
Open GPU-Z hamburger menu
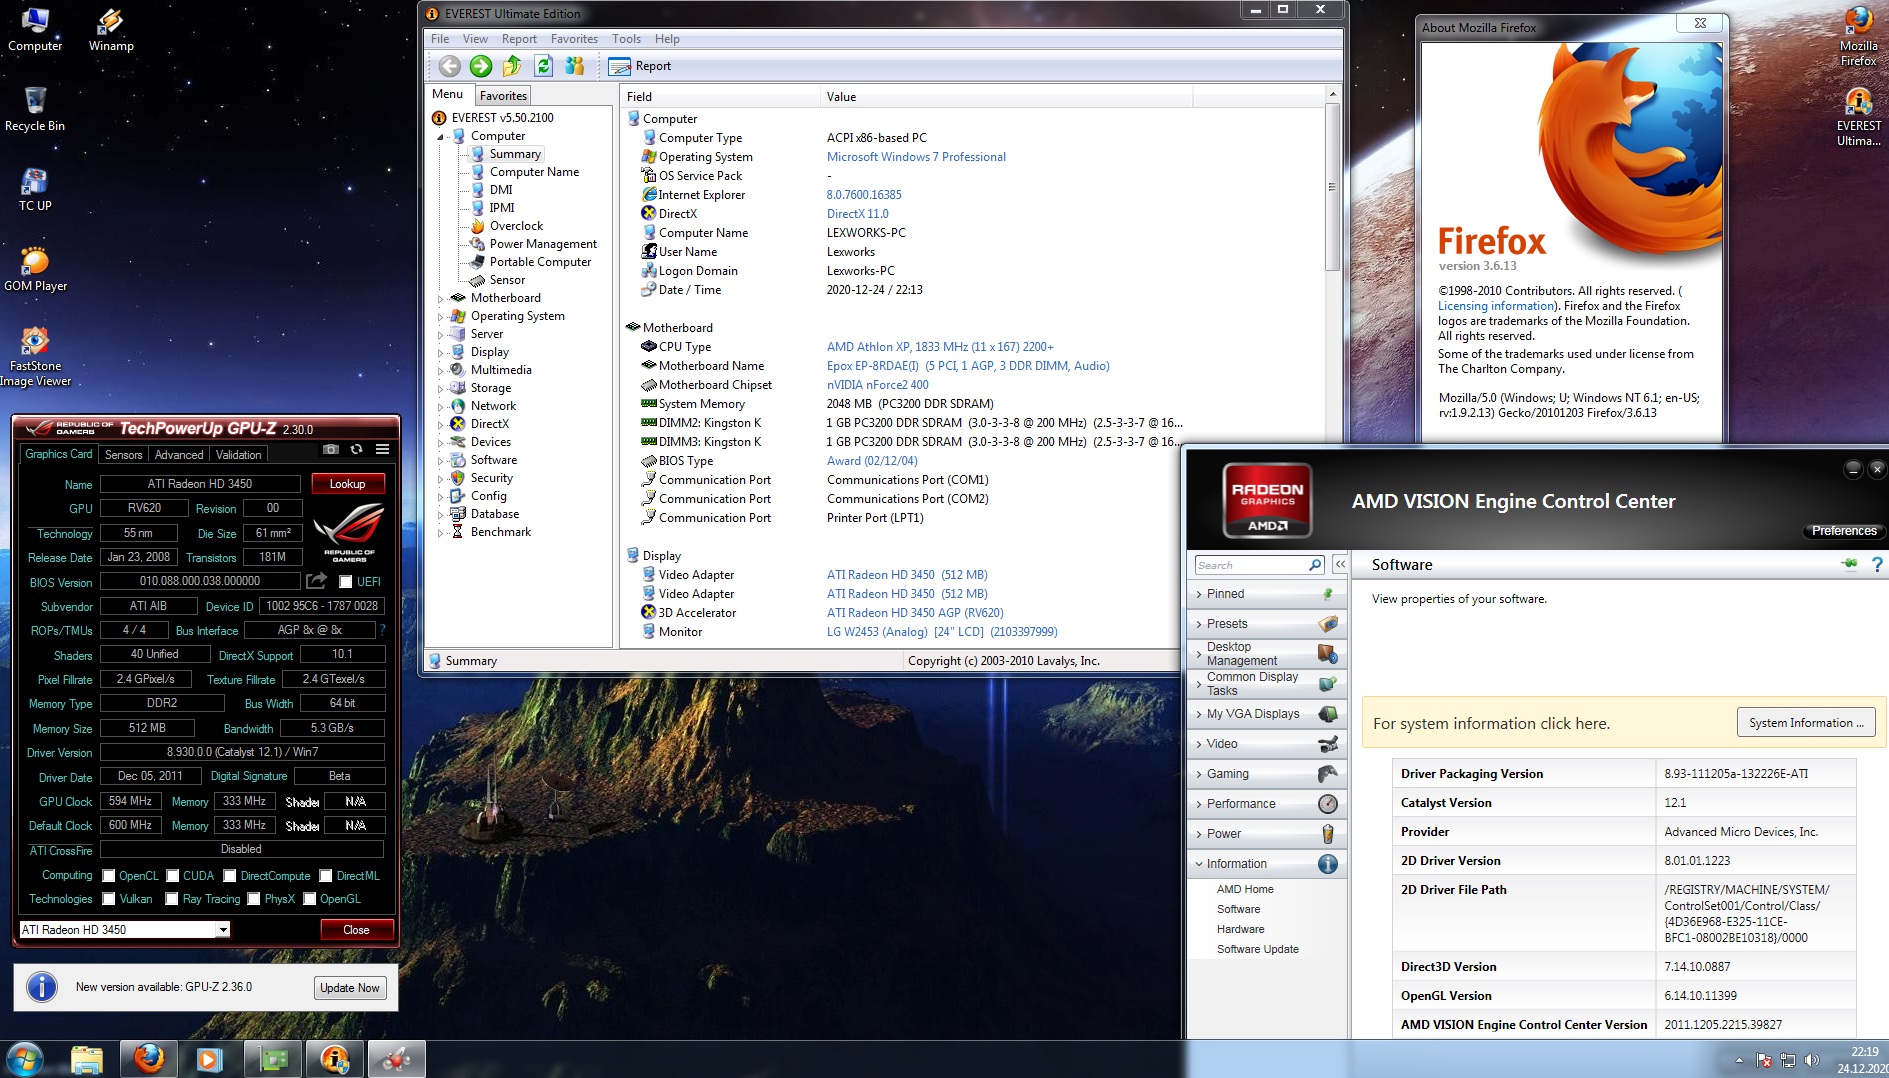(x=382, y=450)
